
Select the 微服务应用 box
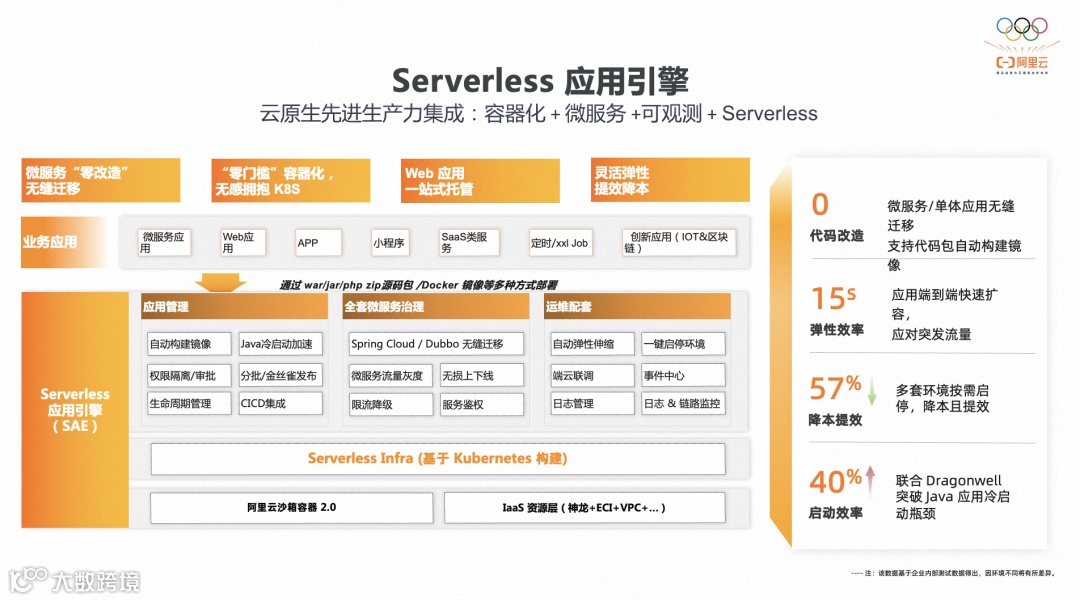(x=164, y=242)
